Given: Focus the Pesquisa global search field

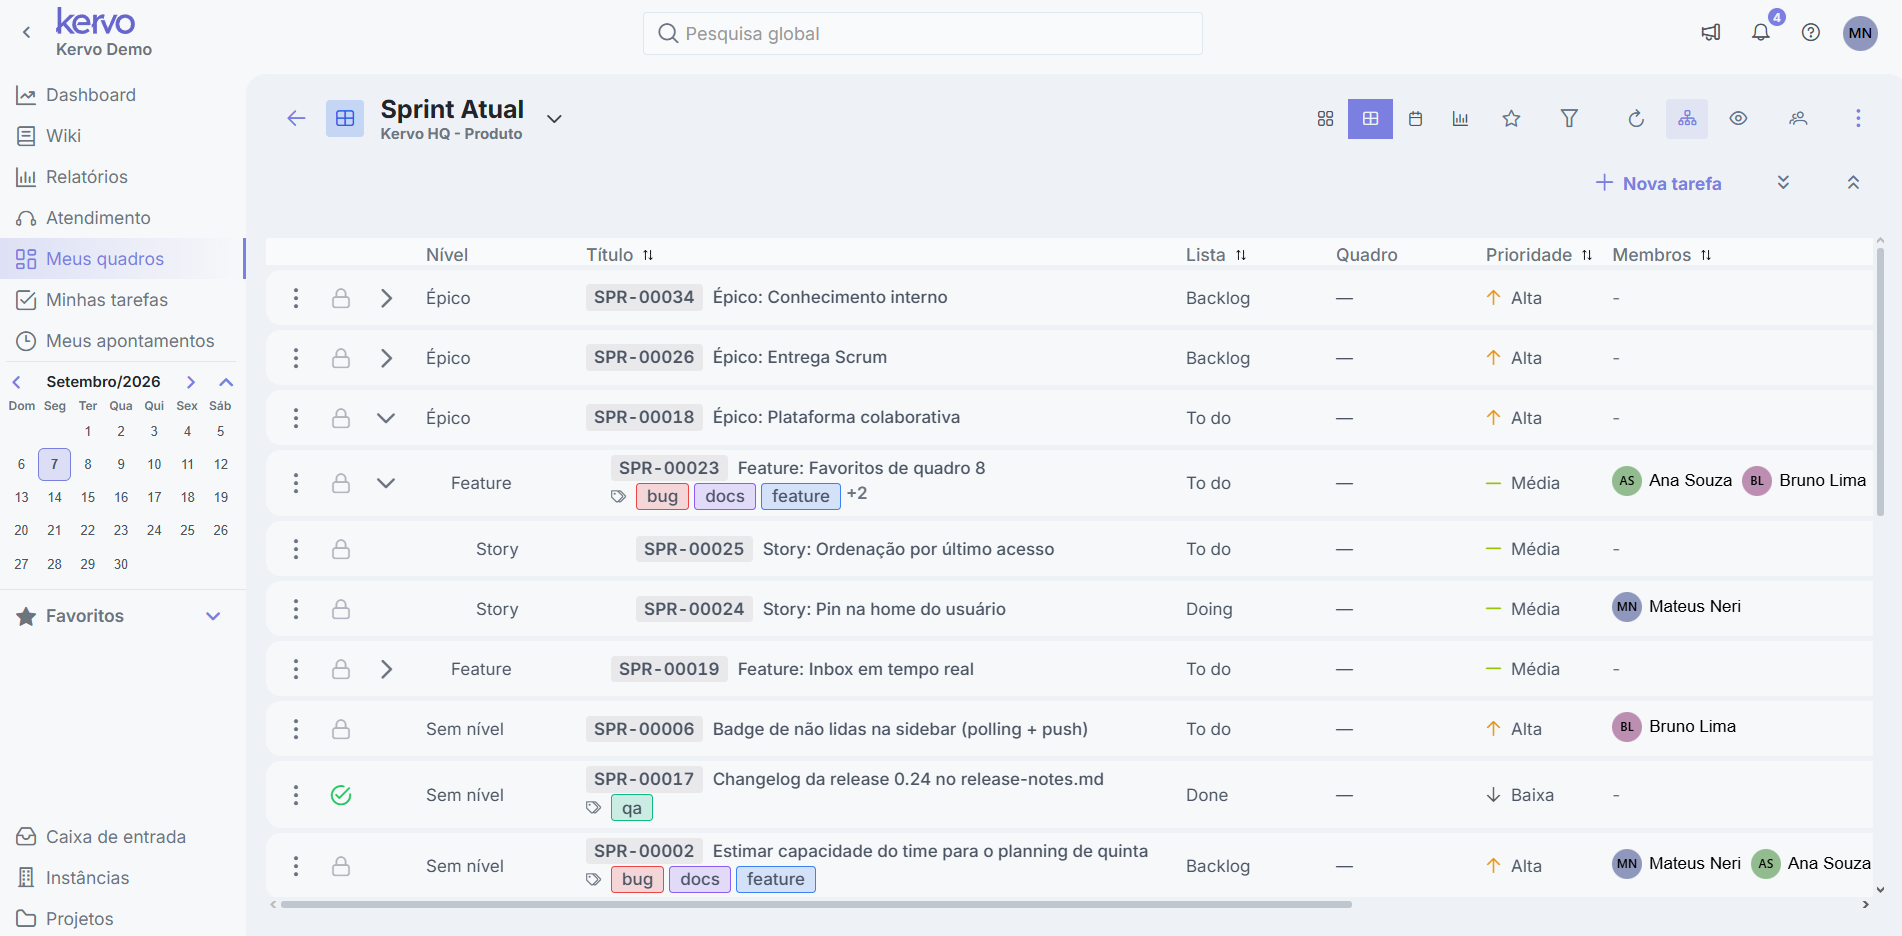Looking at the screenshot, I should click(922, 34).
